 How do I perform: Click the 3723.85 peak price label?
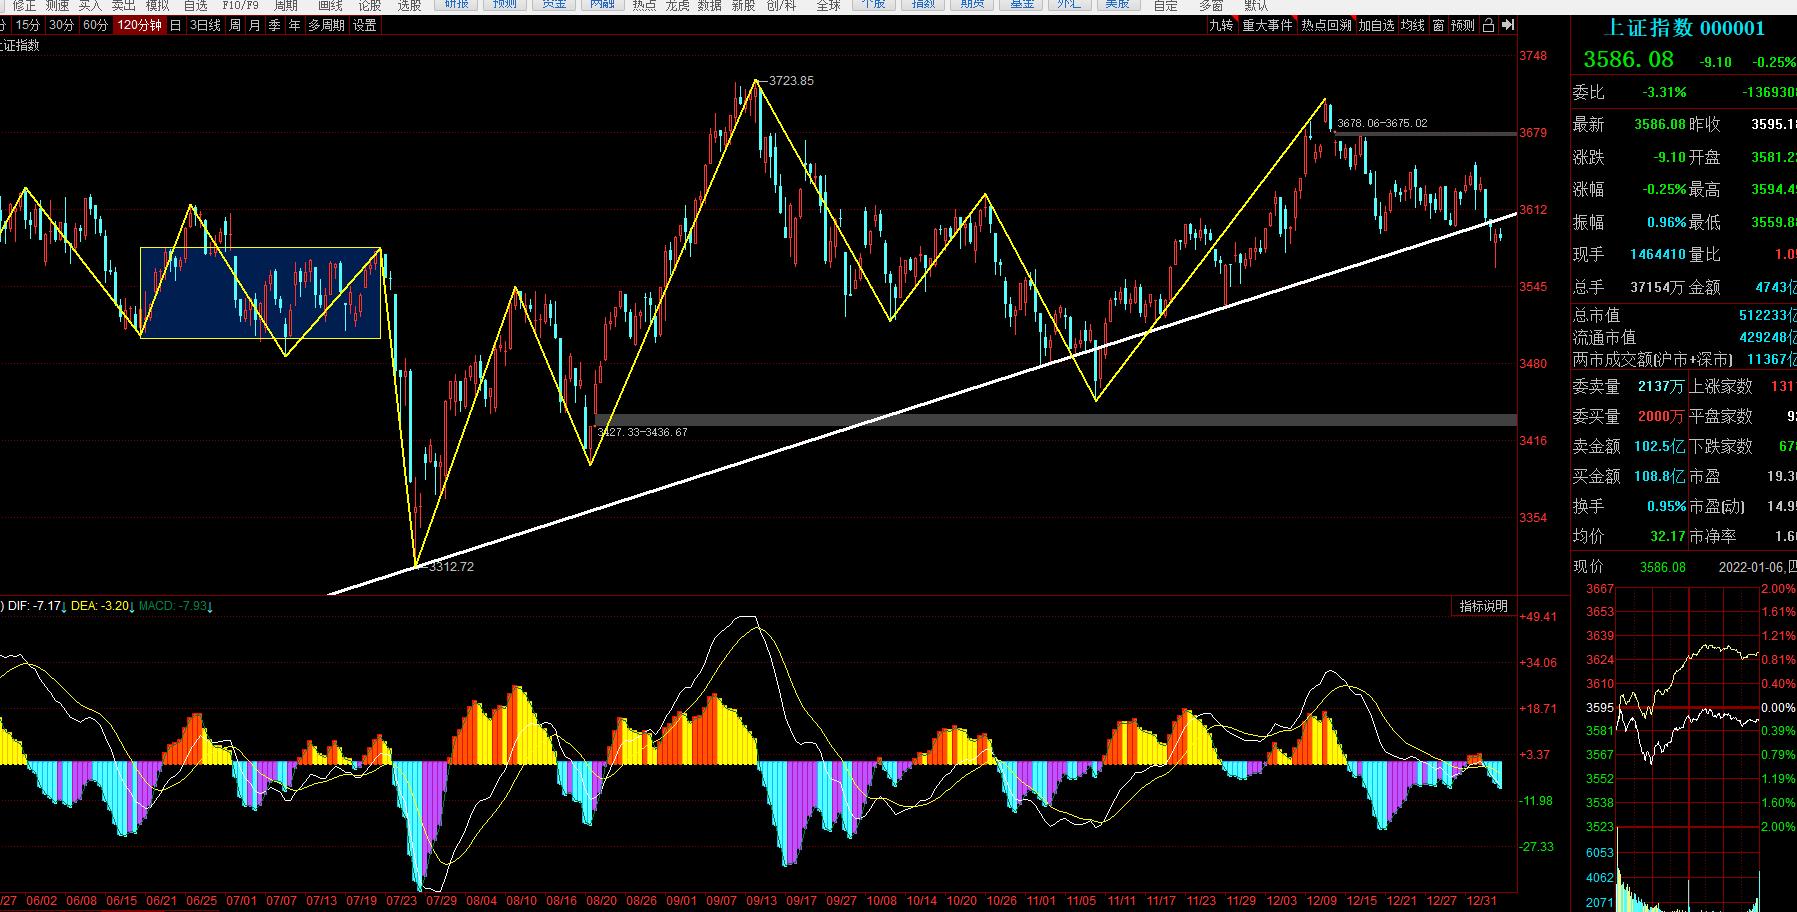pos(791,81)
